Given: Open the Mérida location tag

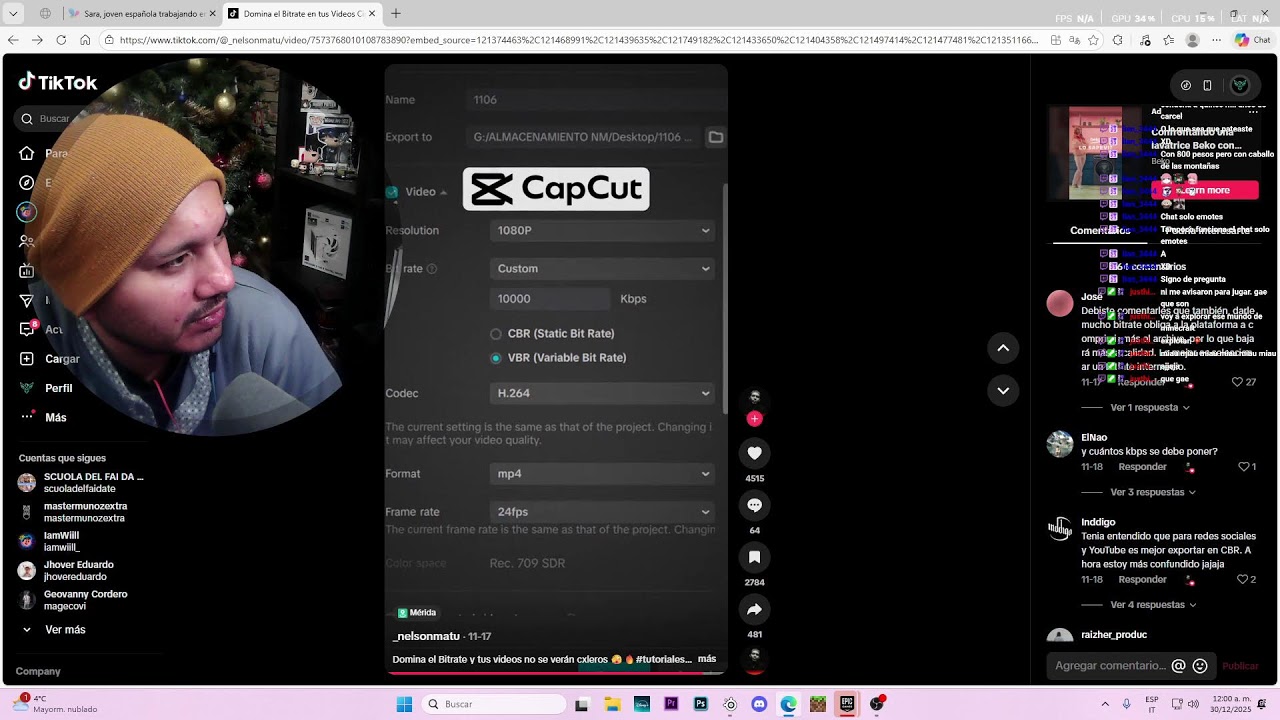Looking at the screenshot, I should [417, 613].
